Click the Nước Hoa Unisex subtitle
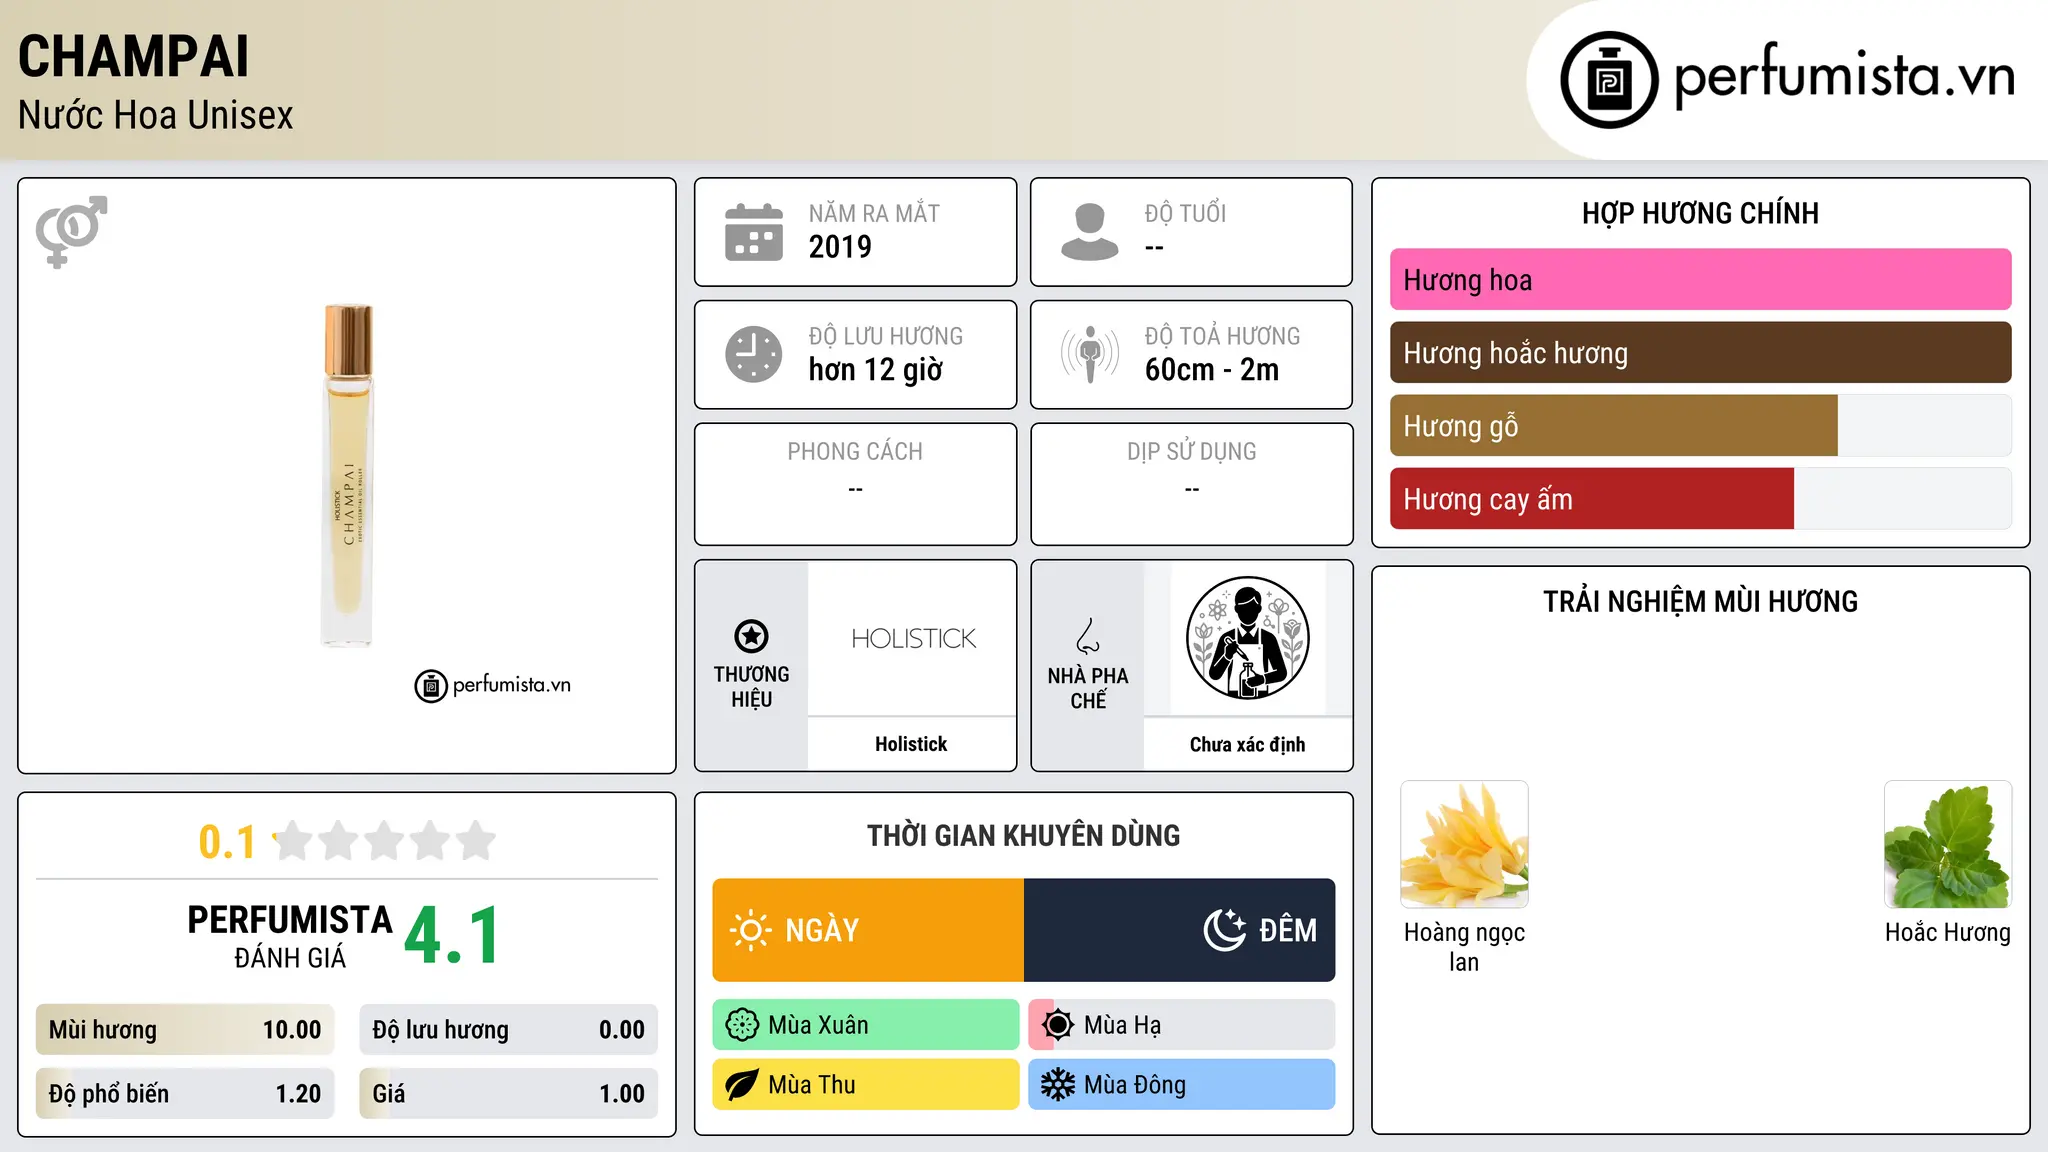The image size is (2048, 1152). coord(156,116)
